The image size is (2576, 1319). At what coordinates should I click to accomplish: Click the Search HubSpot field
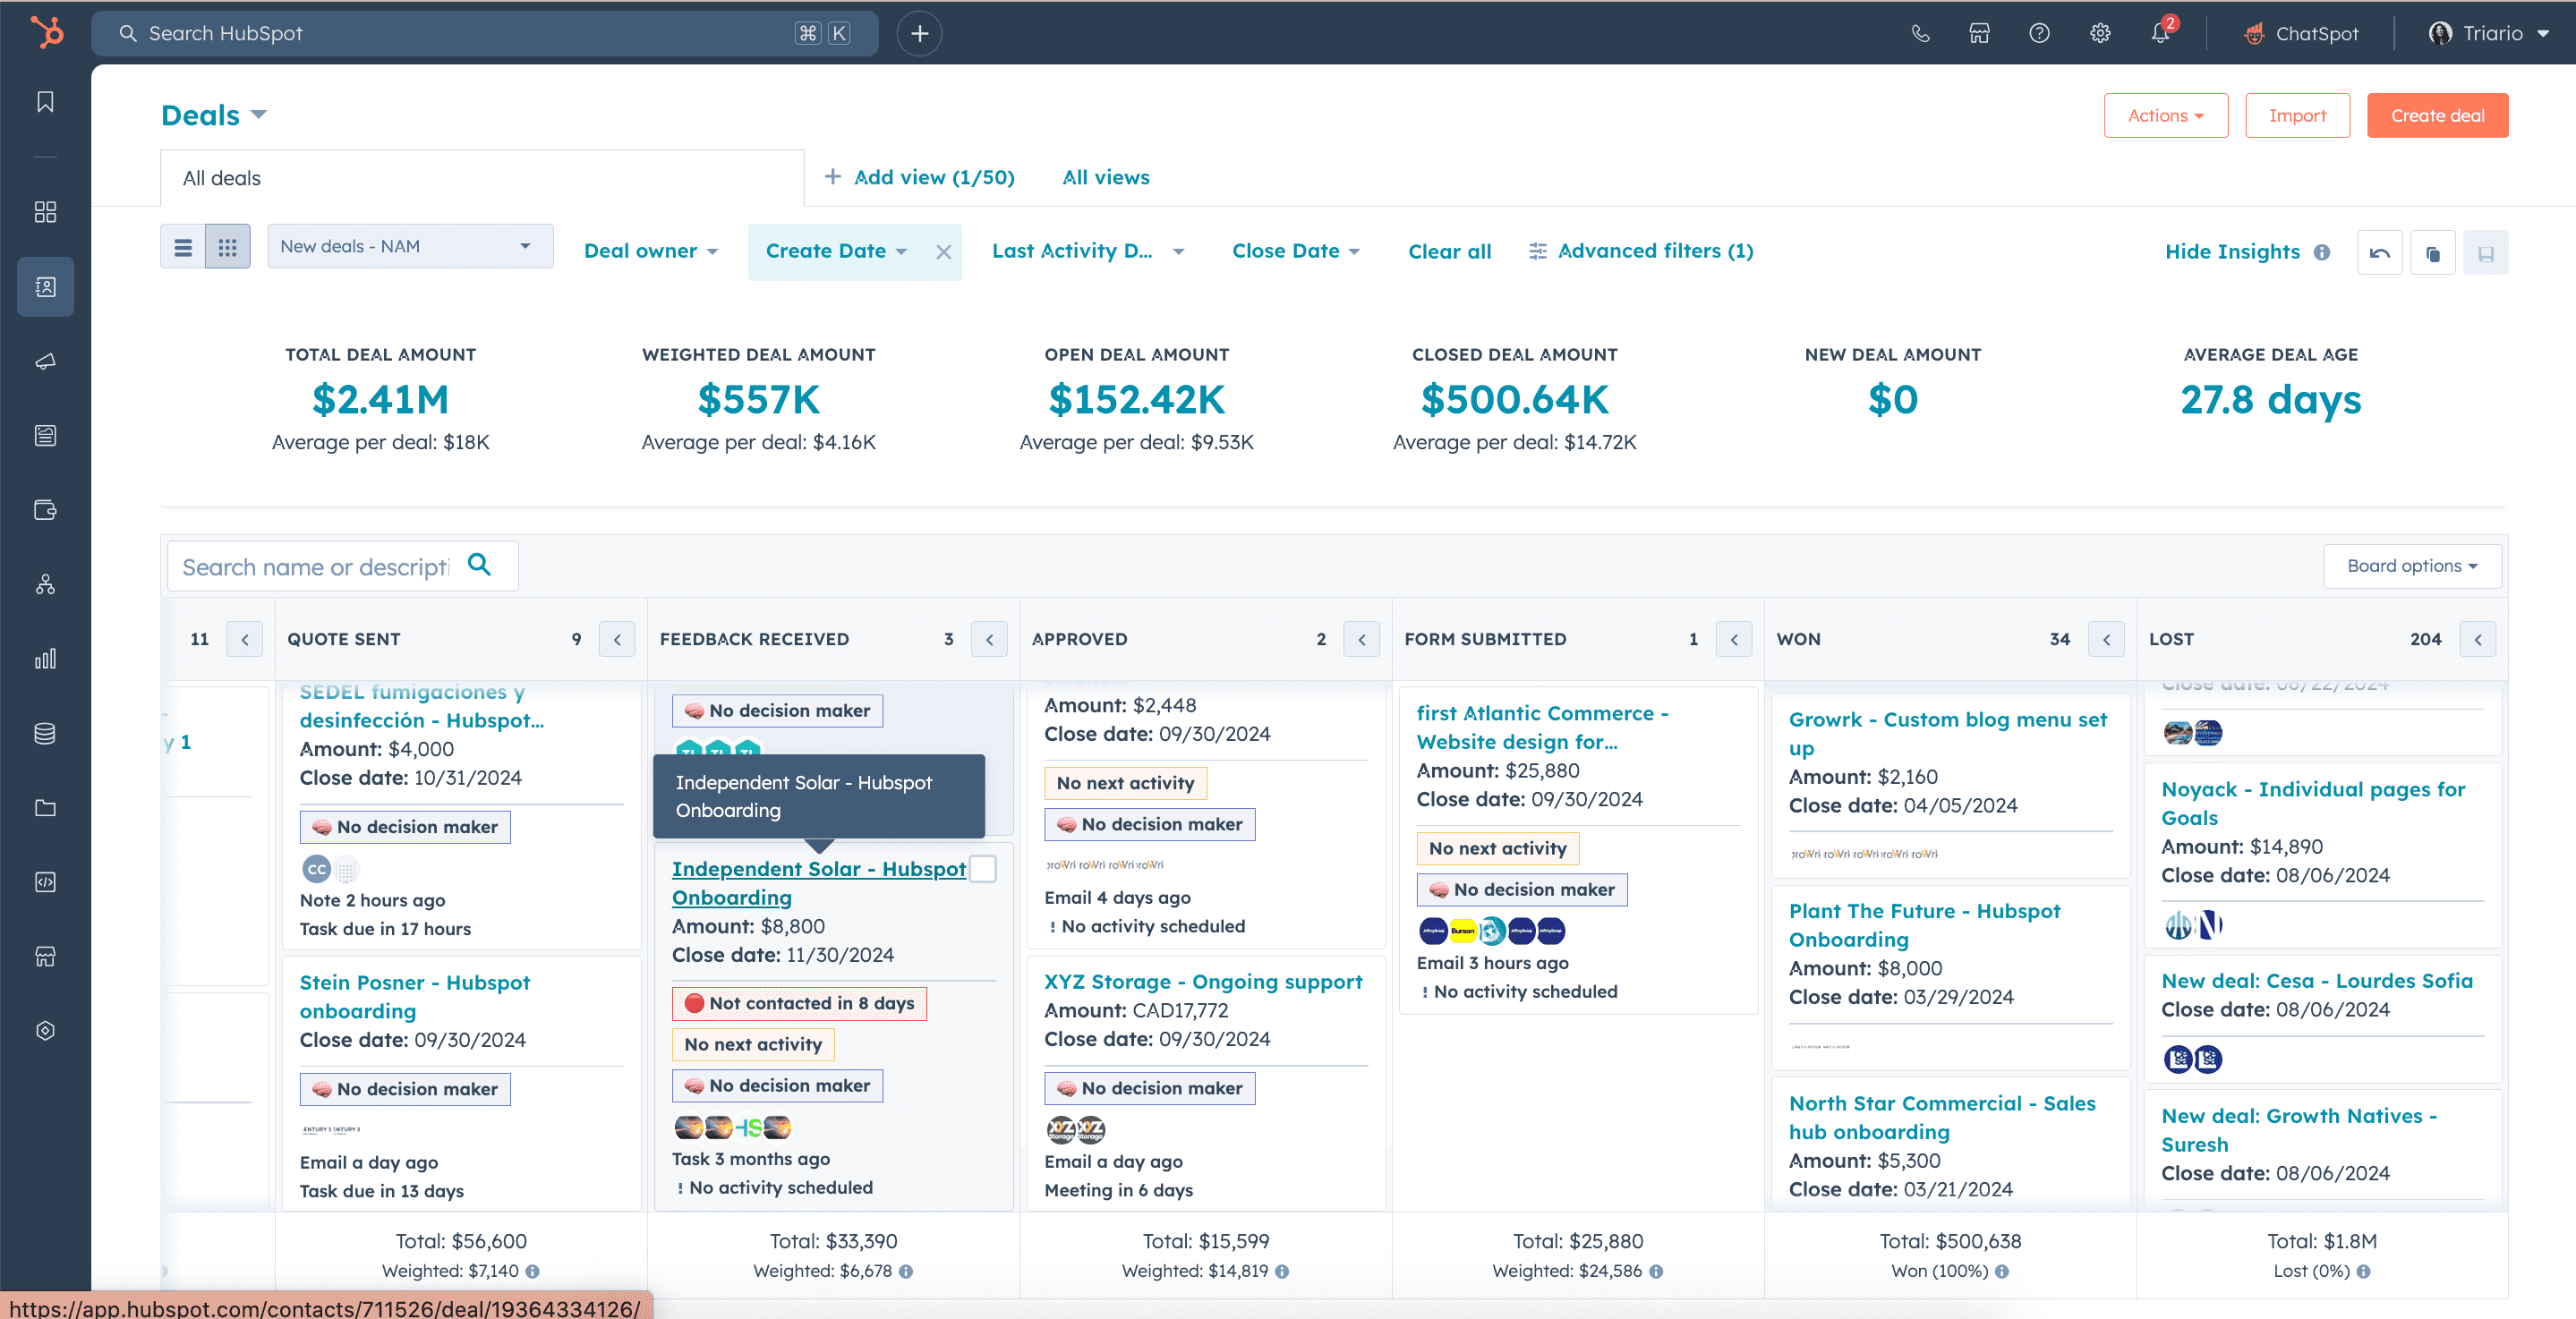pos(484,33)
